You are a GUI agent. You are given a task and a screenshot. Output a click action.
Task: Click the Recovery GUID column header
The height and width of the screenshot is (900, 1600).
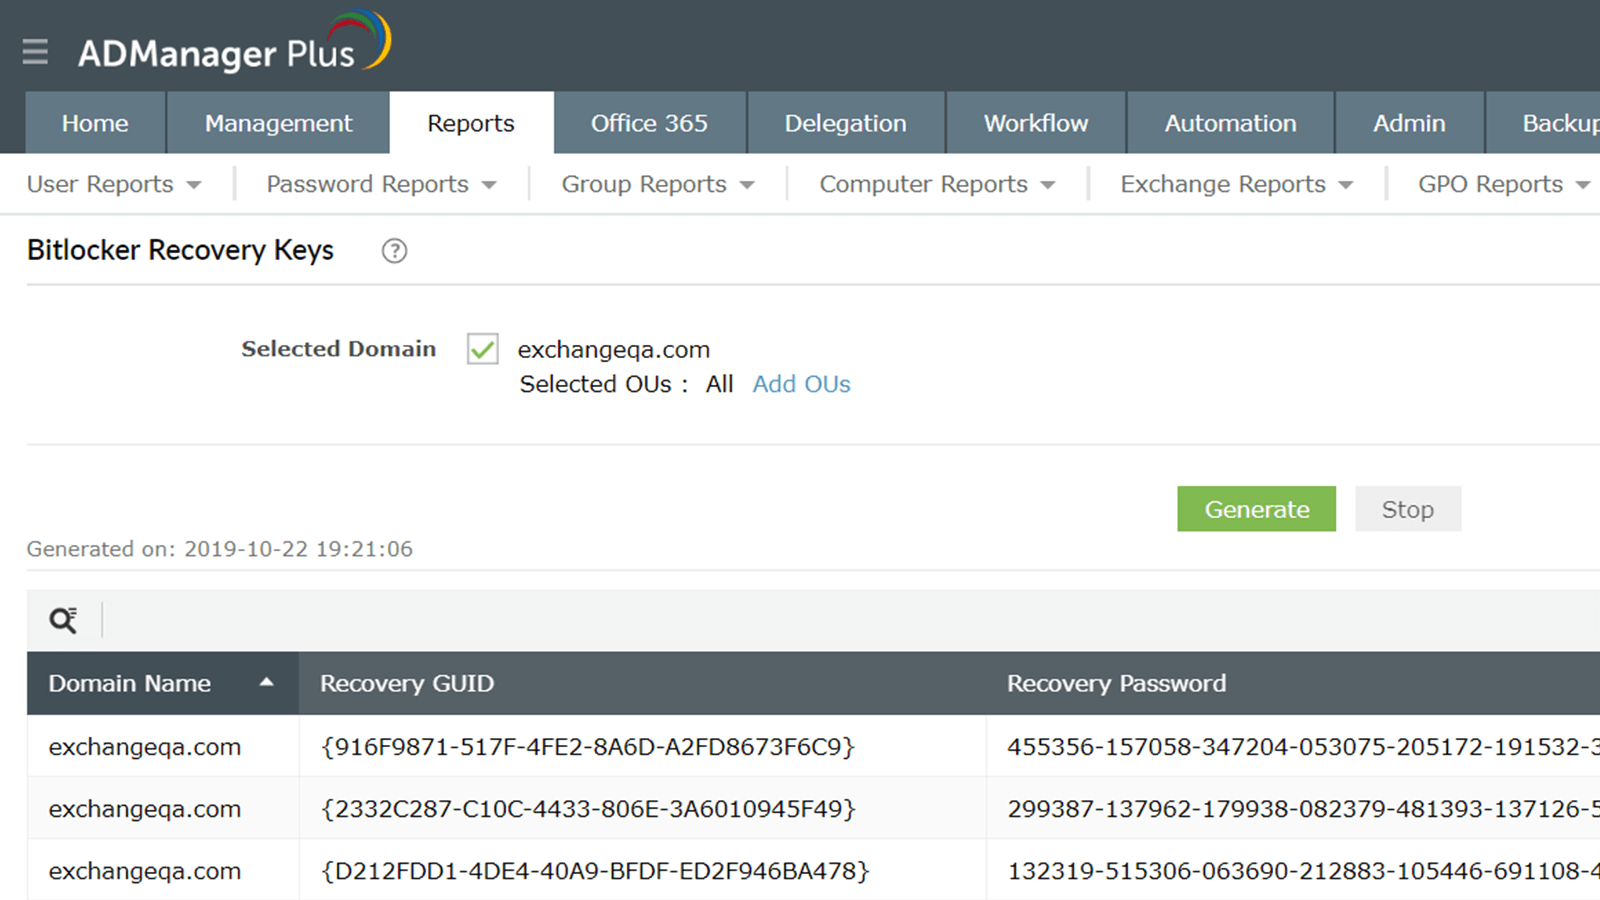click(642, 683)
